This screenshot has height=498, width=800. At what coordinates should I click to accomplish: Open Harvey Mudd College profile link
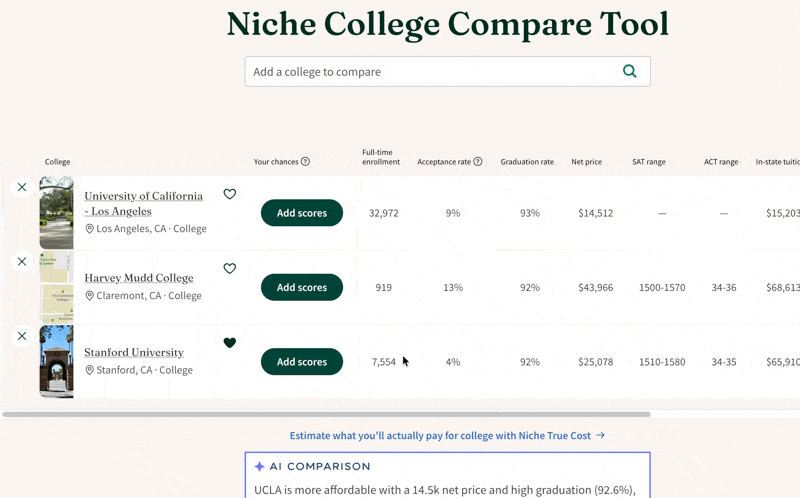(139, 278)
